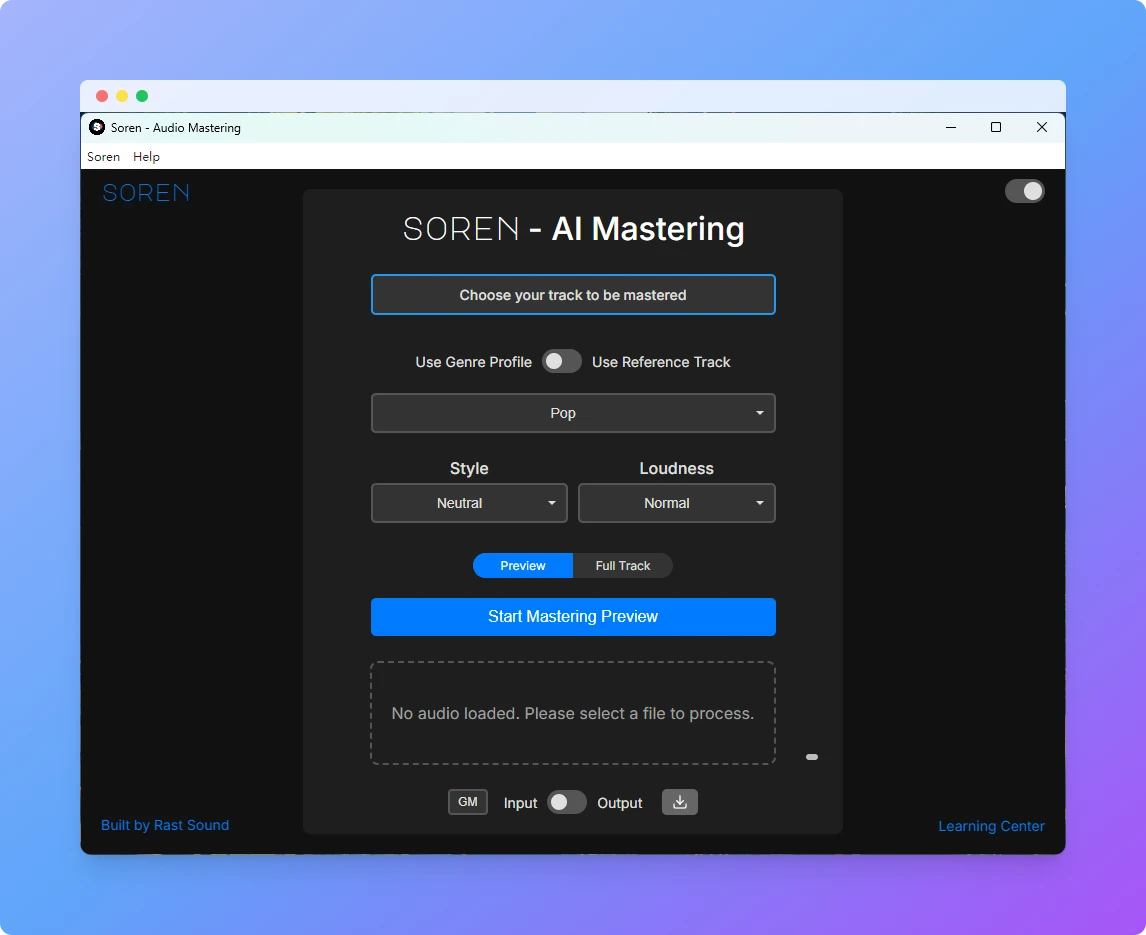Open the Learning Center link
Viewport: 1146px width, 935px height.
pyautogui.click(x=990, y=826)
